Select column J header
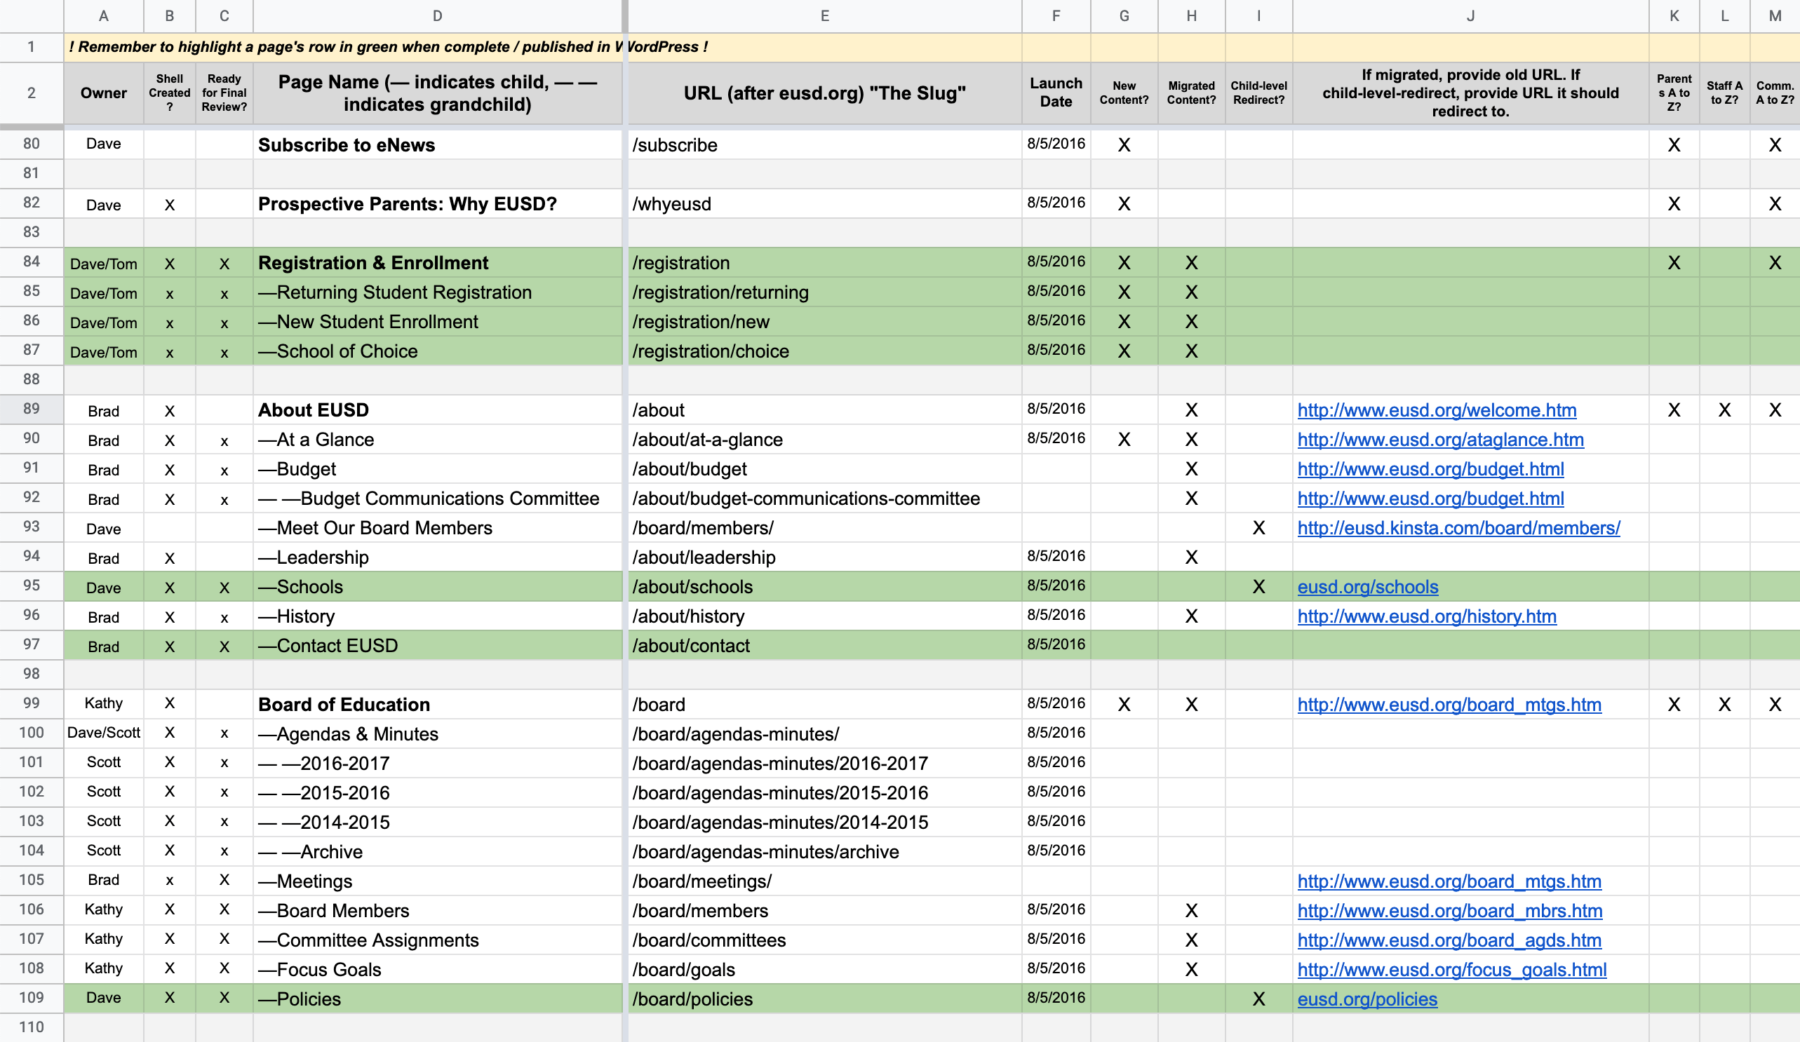Viewport: 1800px width, 1042px height. point(1470,16)
